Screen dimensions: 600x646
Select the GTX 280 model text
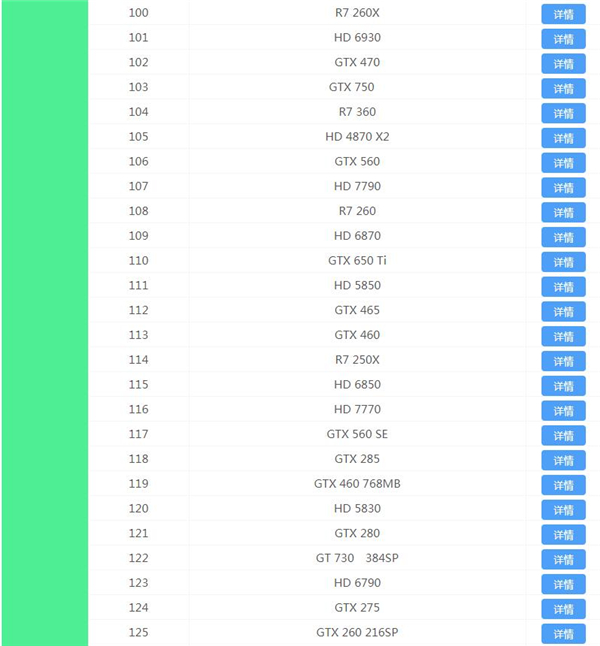point(357,533)
